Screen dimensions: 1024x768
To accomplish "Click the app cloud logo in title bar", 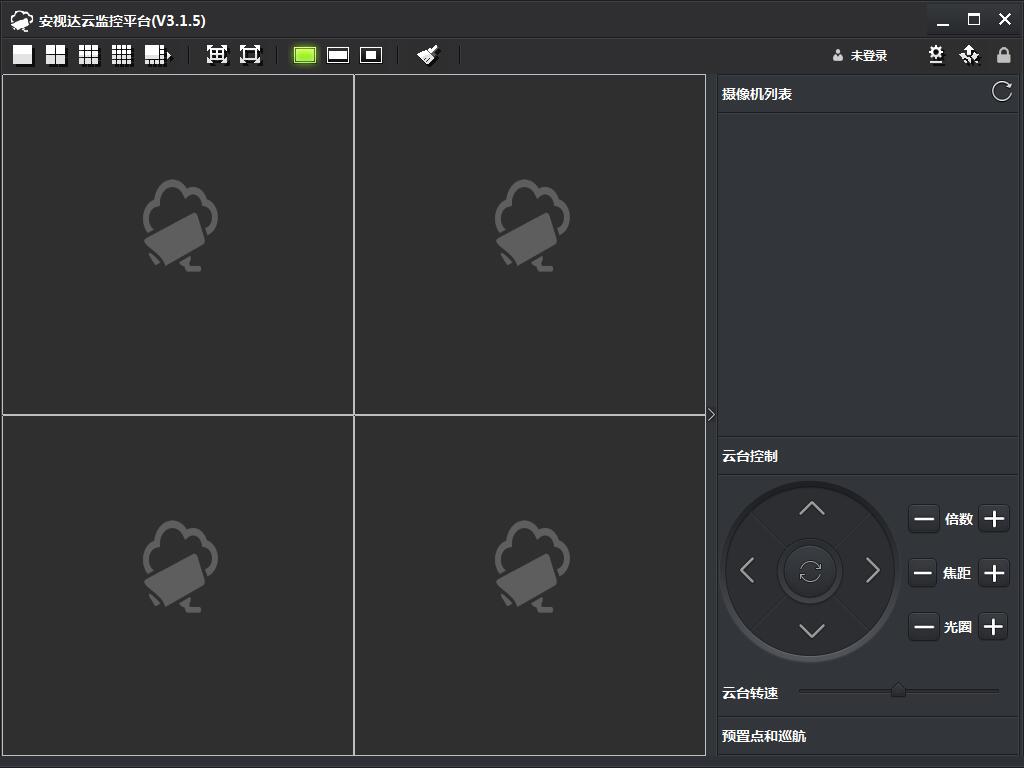I will click(x=22, y=21).
